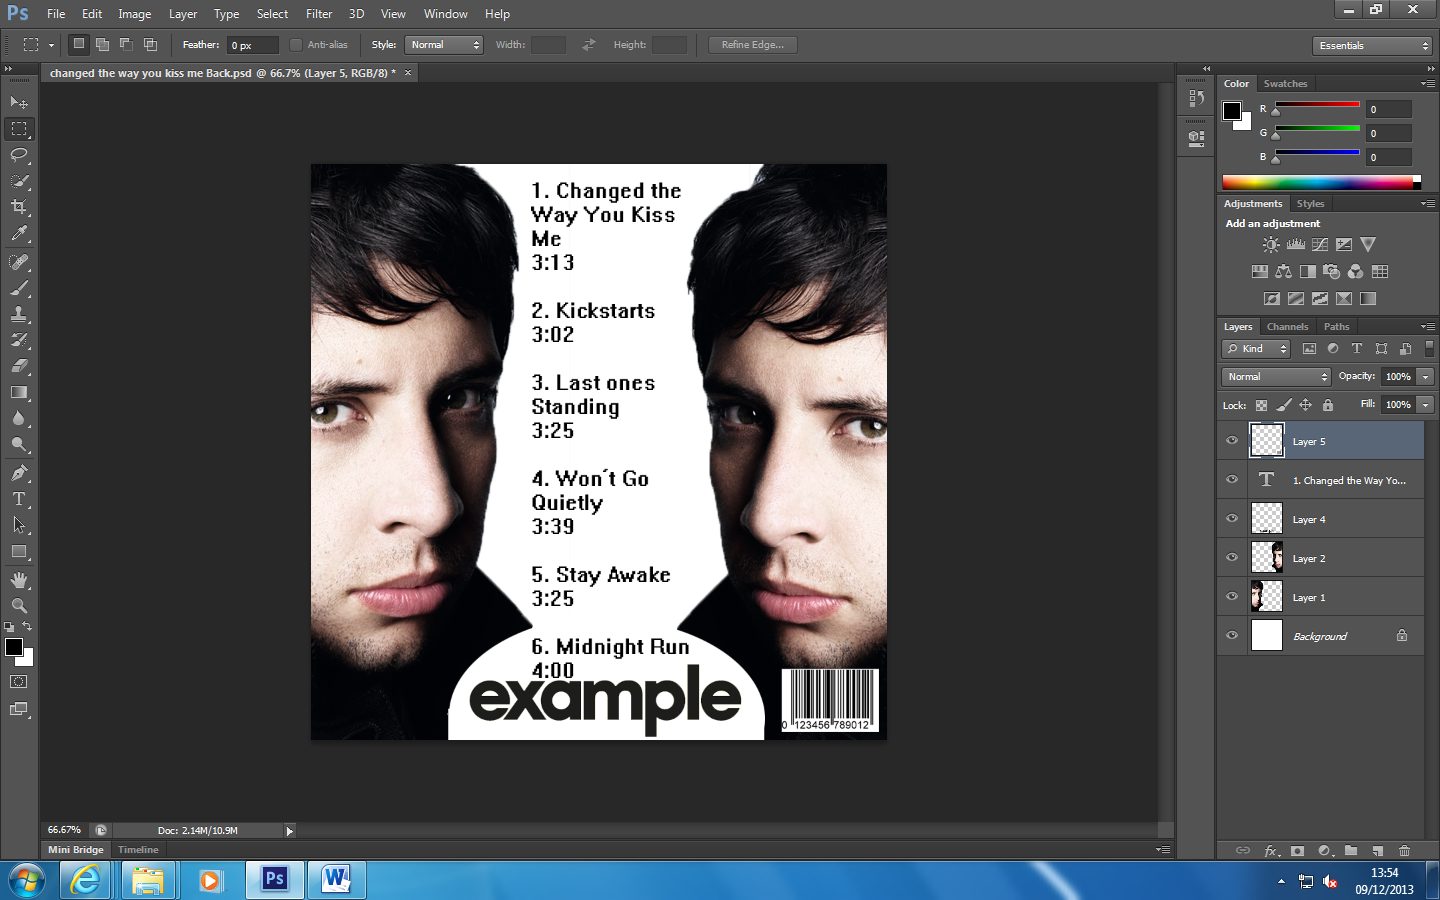Enable the Anti-alias checkbox
1440x900 pixels.
coord(296,45)
